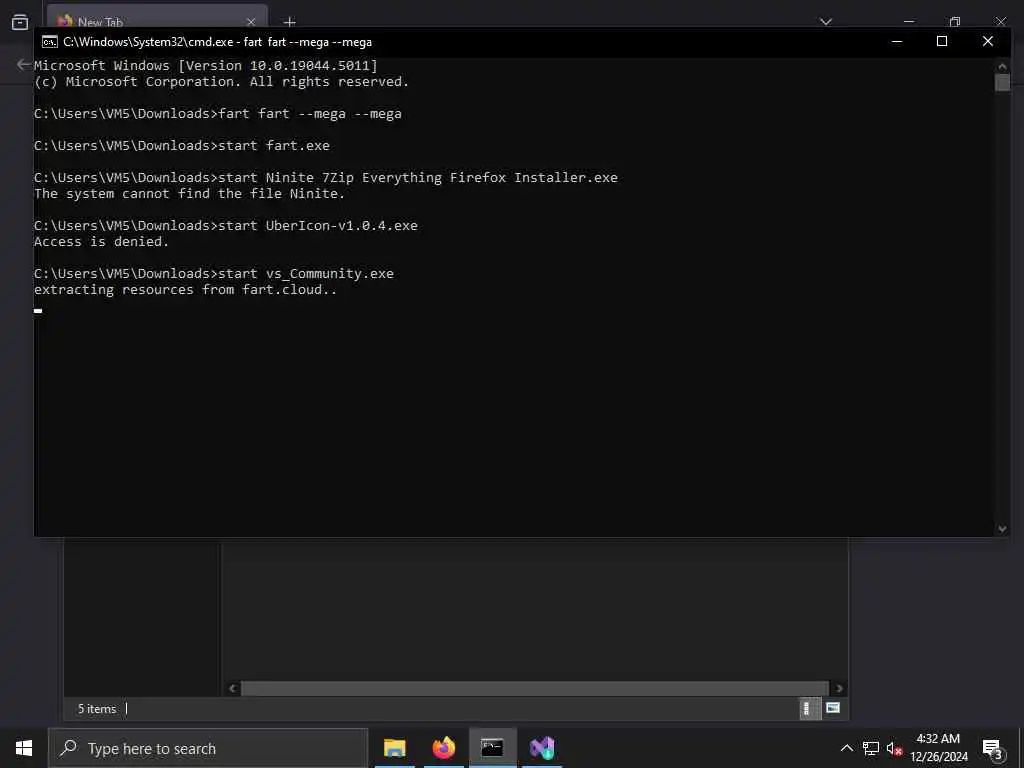
Task: Click the 'start fart.exe' command line
Action: [x=182, y=146]
